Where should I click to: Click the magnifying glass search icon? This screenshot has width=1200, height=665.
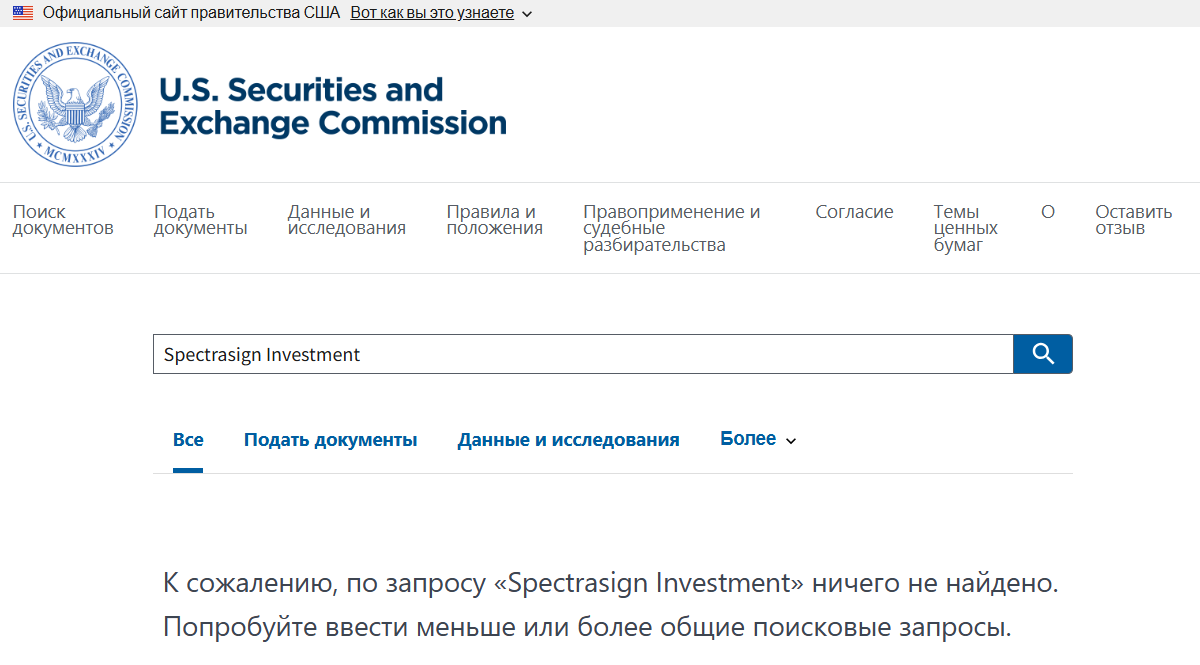[x=1042, y=353]
